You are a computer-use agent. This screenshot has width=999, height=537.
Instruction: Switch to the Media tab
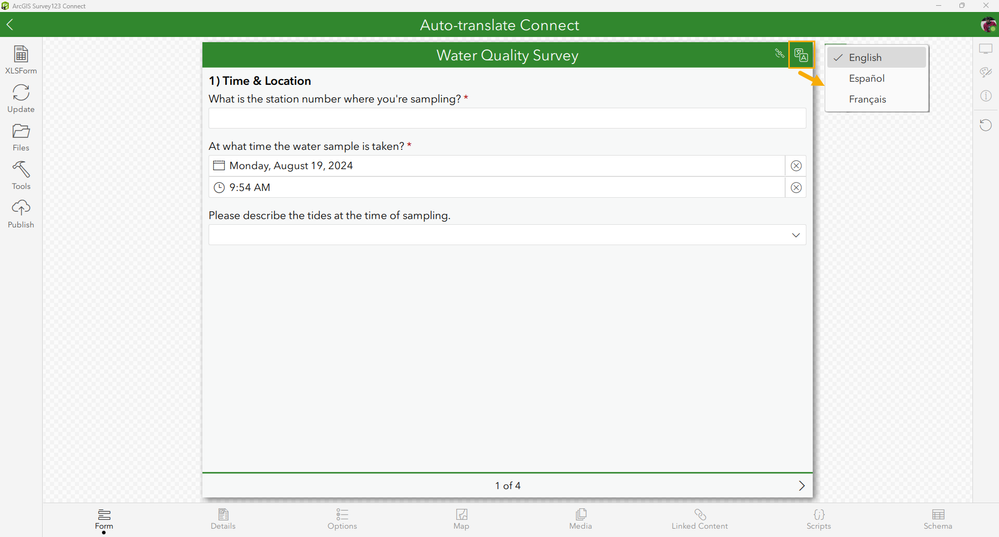click(580, 519)
